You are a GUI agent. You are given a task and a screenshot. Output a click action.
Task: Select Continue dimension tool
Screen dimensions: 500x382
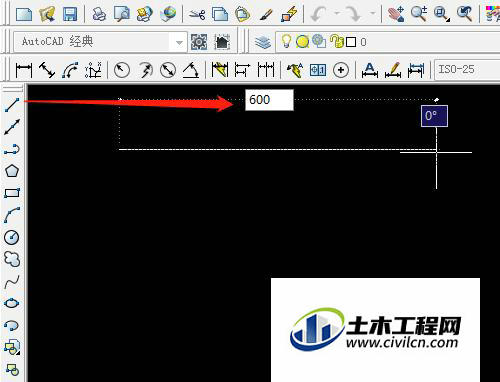(266, 70)
